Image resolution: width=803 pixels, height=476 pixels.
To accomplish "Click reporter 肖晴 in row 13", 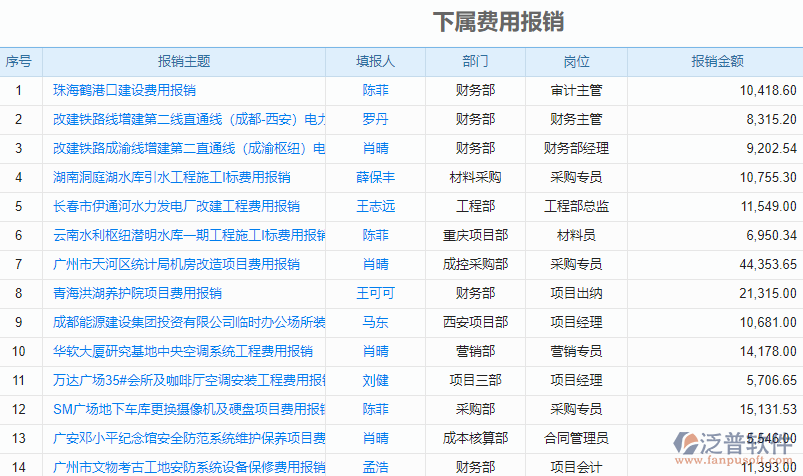I will [375, 439].
